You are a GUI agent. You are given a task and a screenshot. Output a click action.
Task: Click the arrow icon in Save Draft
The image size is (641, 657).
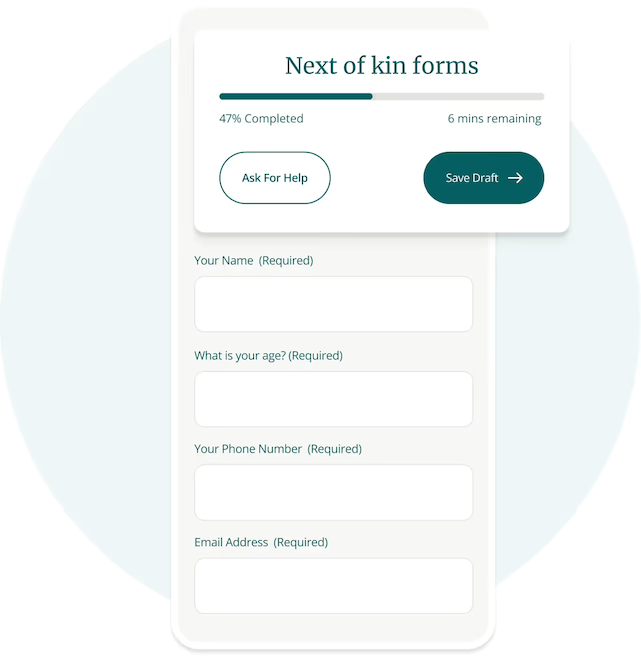point(515,178)
